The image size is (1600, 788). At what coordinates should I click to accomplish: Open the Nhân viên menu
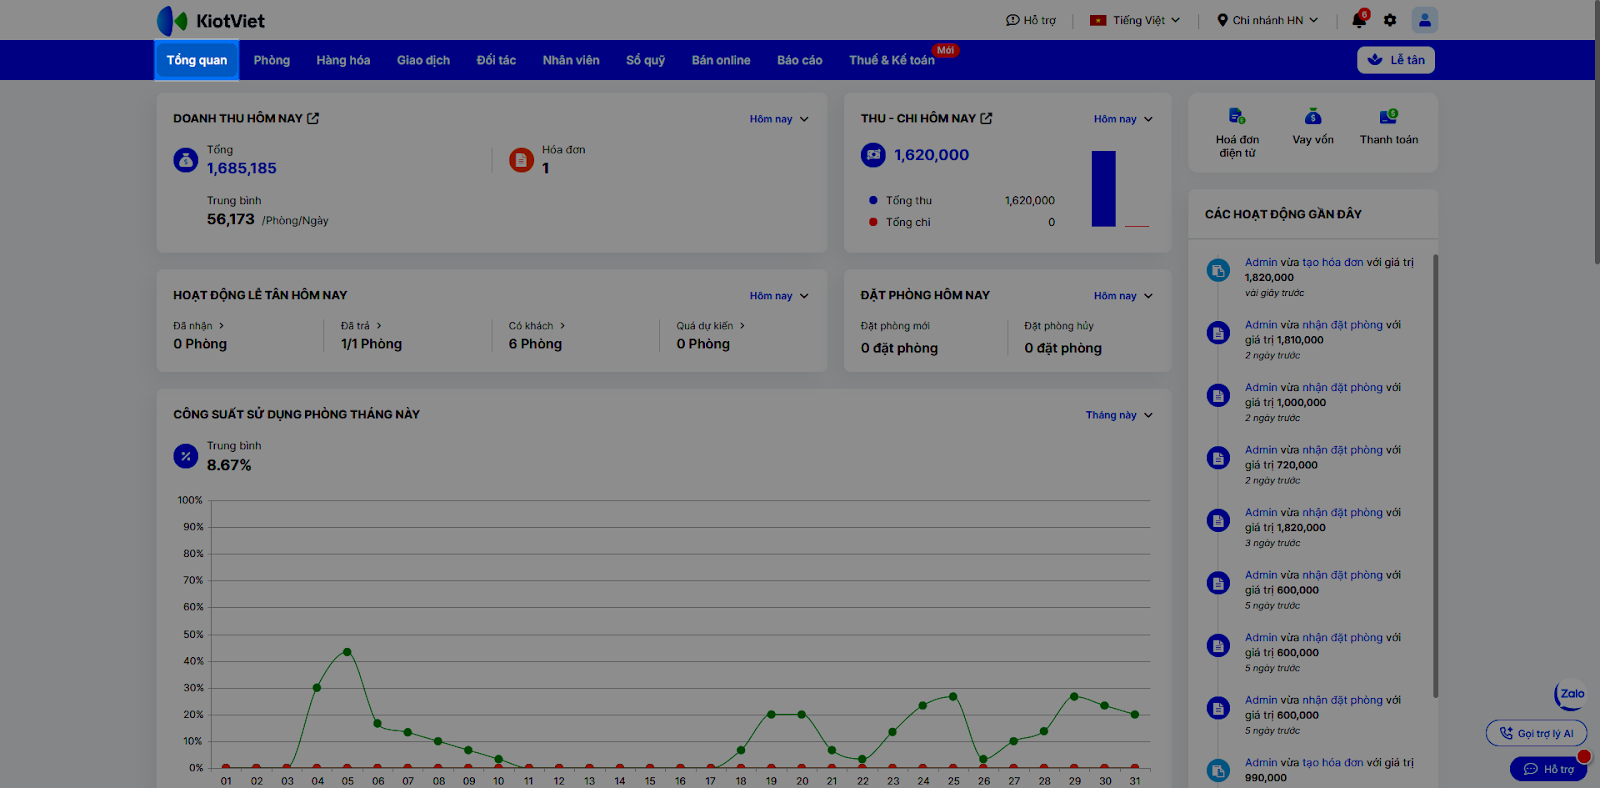[x=571, y=60]
